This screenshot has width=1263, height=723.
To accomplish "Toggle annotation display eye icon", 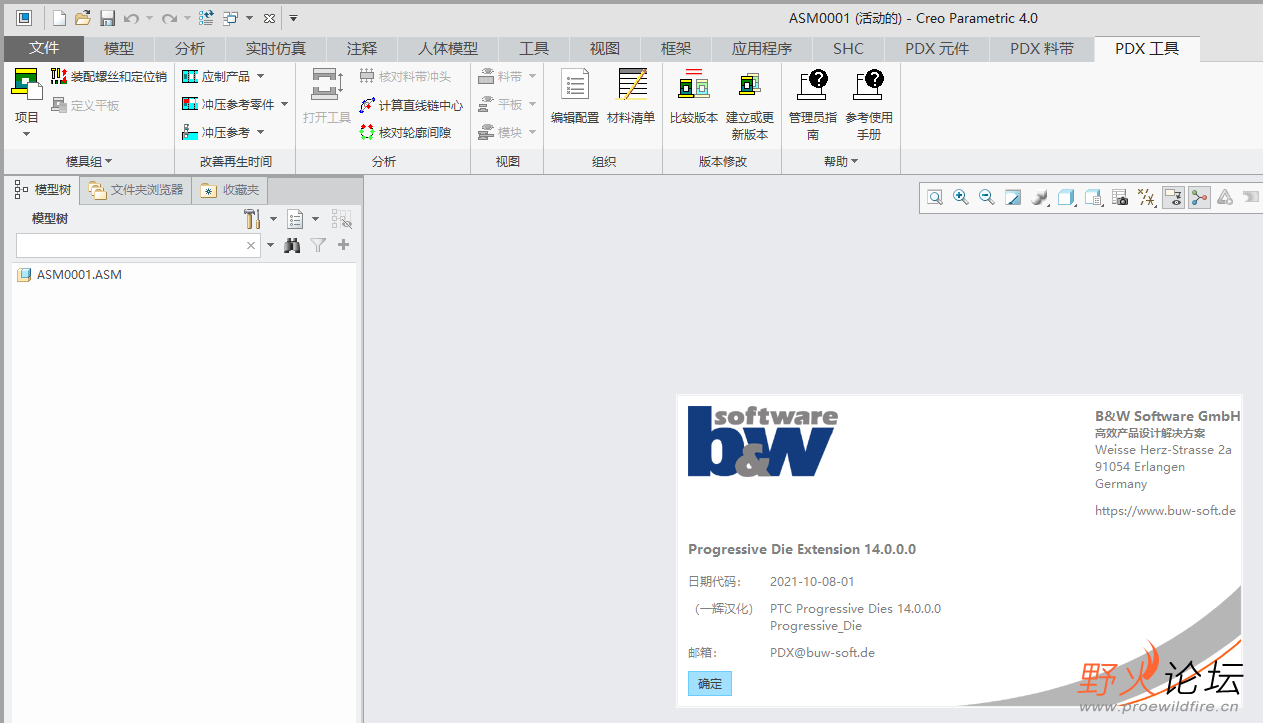I will pyautogui.click(x=1173, y=198).
